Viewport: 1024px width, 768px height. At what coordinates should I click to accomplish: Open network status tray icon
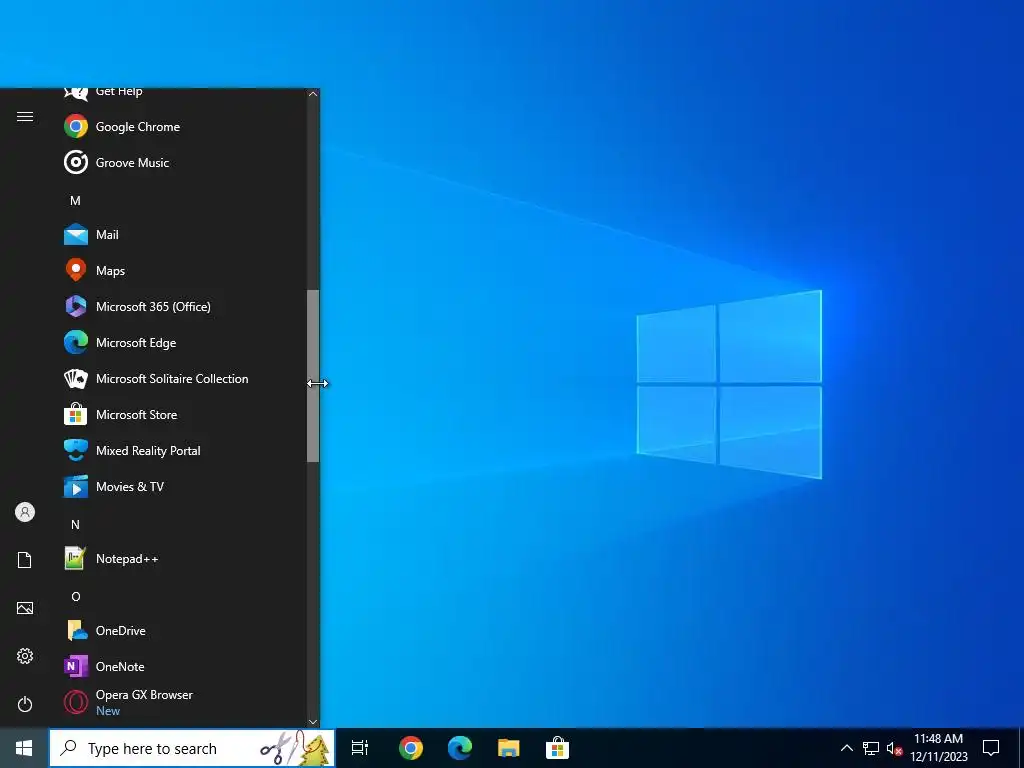click(871, 748)
